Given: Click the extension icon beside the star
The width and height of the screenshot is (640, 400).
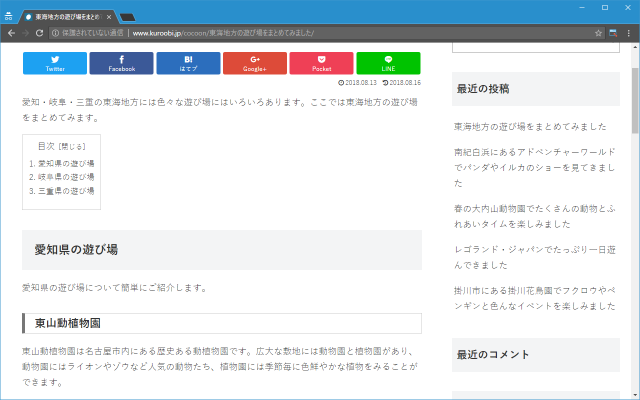Looking at the screenshot, I should tap(613, 33).
